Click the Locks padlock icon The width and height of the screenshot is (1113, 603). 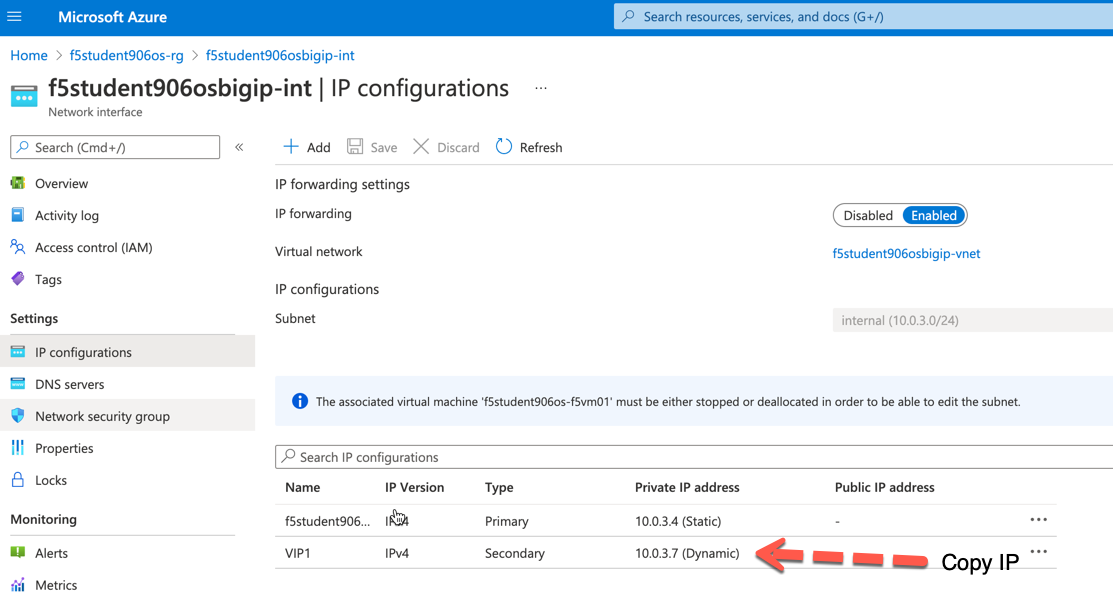pos(18,480)
